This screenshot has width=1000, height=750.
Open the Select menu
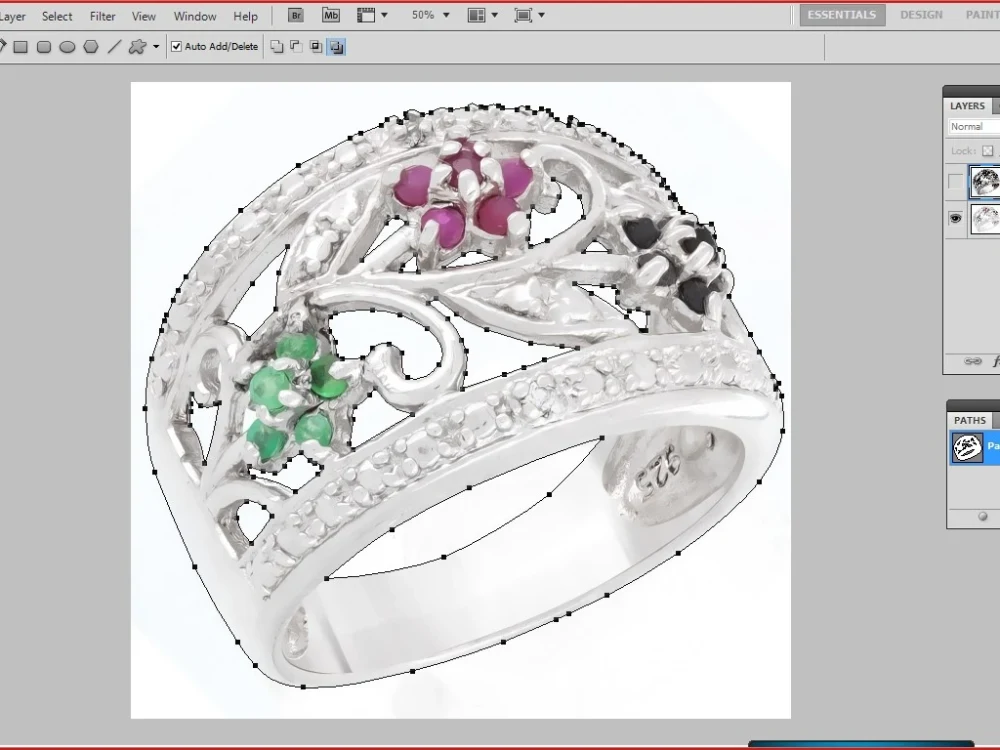(x=57, y=16)
